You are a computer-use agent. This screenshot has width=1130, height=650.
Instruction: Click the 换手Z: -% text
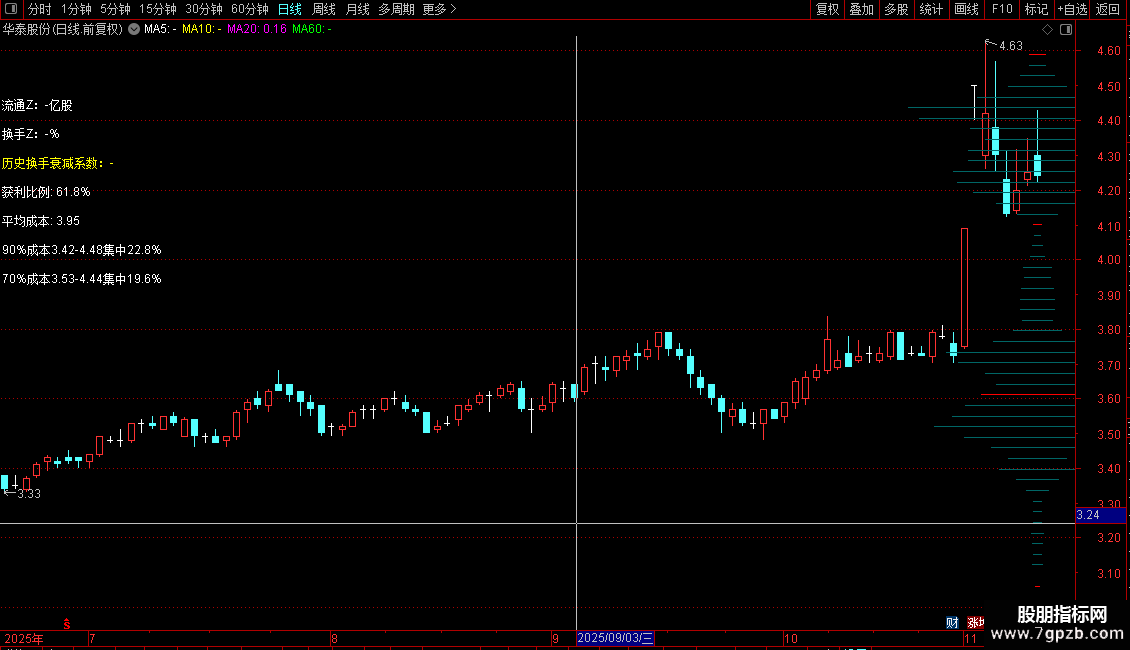[30, 134]
